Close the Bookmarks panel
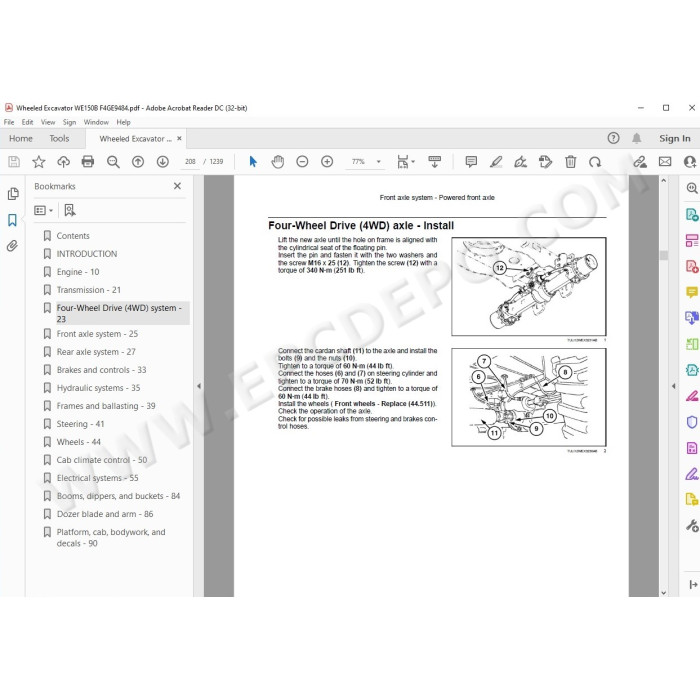Image resolution: width=700 pixels, height=700 pixels. [x=177, y=186]
